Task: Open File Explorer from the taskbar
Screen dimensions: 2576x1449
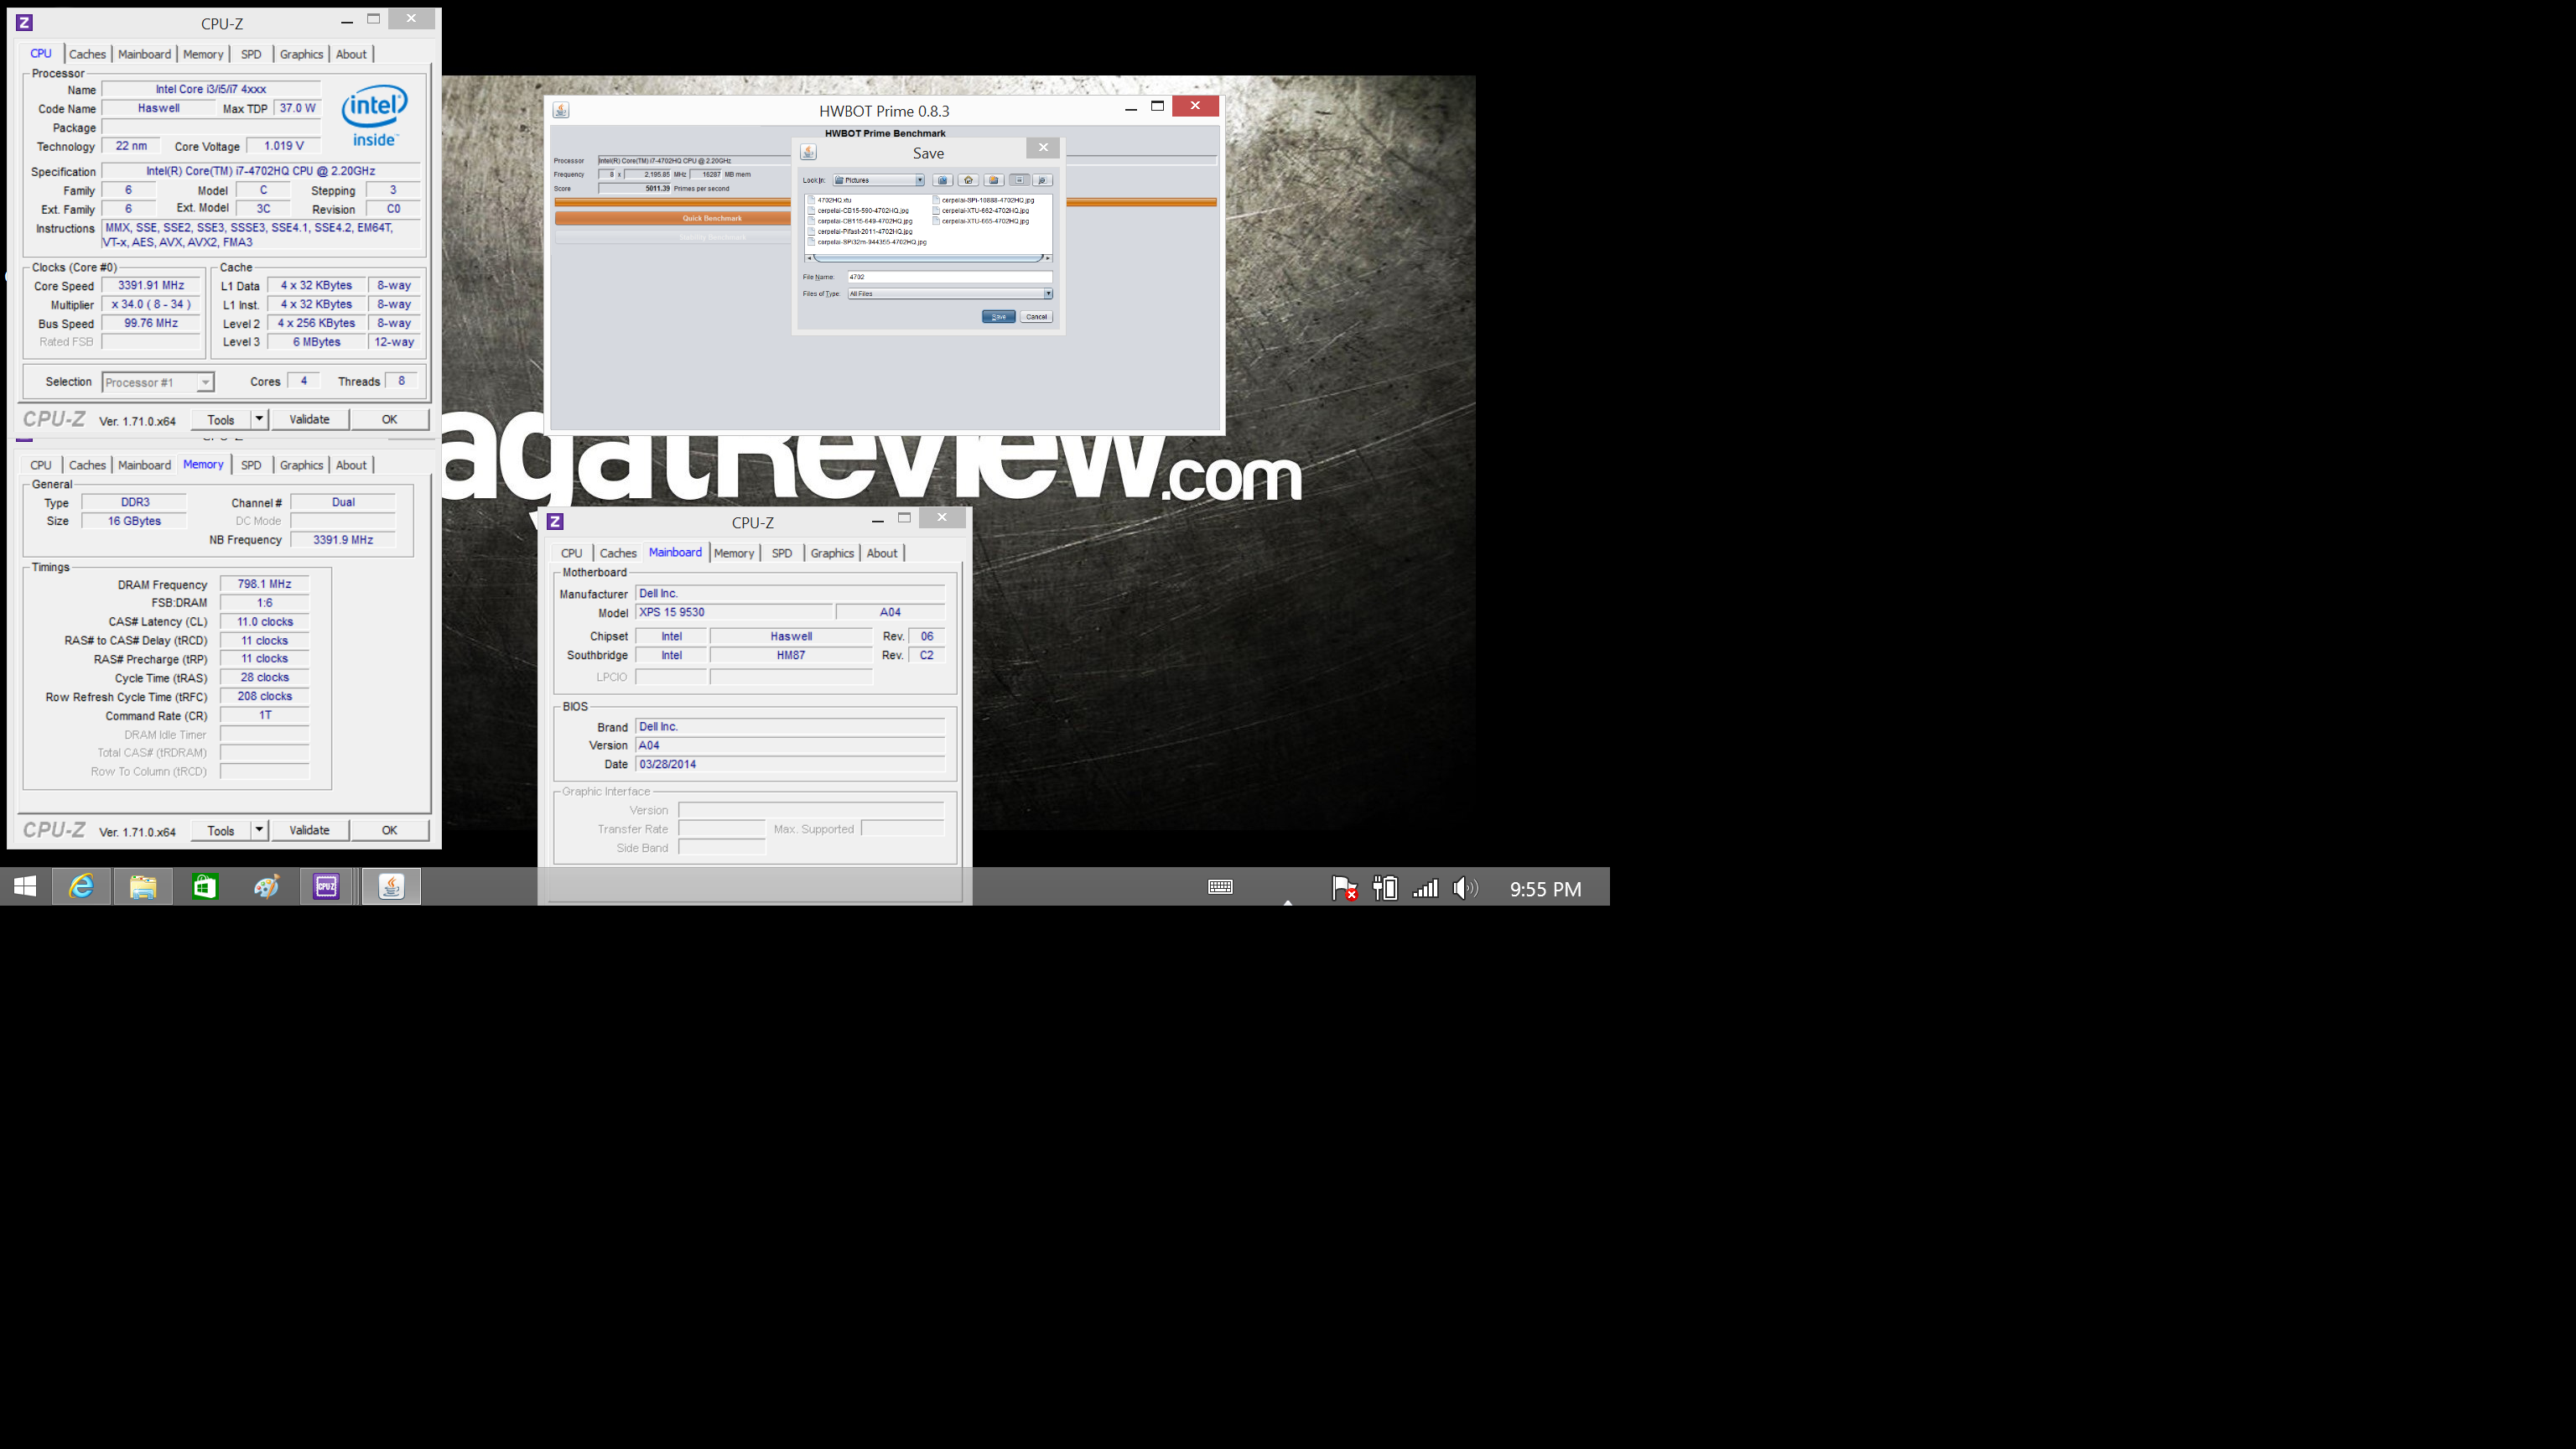Action: point(143,887)
